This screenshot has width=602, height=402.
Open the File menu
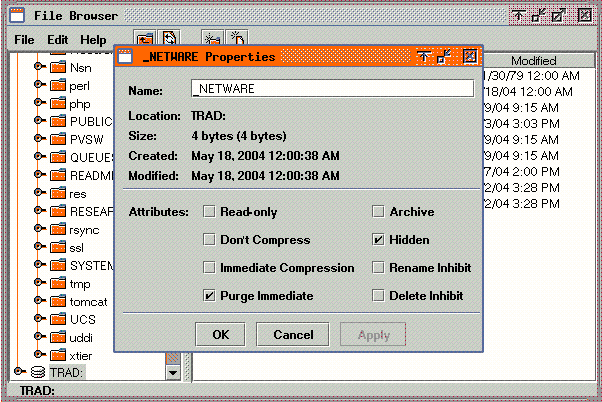coord(24,40)
